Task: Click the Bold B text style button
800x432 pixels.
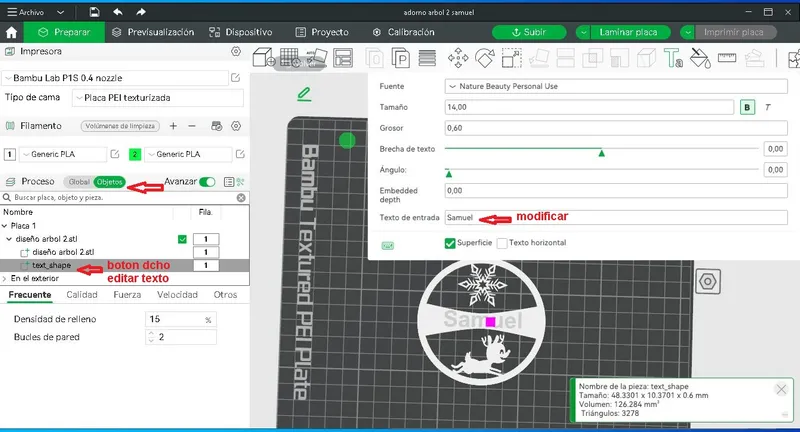Action: tap(747, 107)
